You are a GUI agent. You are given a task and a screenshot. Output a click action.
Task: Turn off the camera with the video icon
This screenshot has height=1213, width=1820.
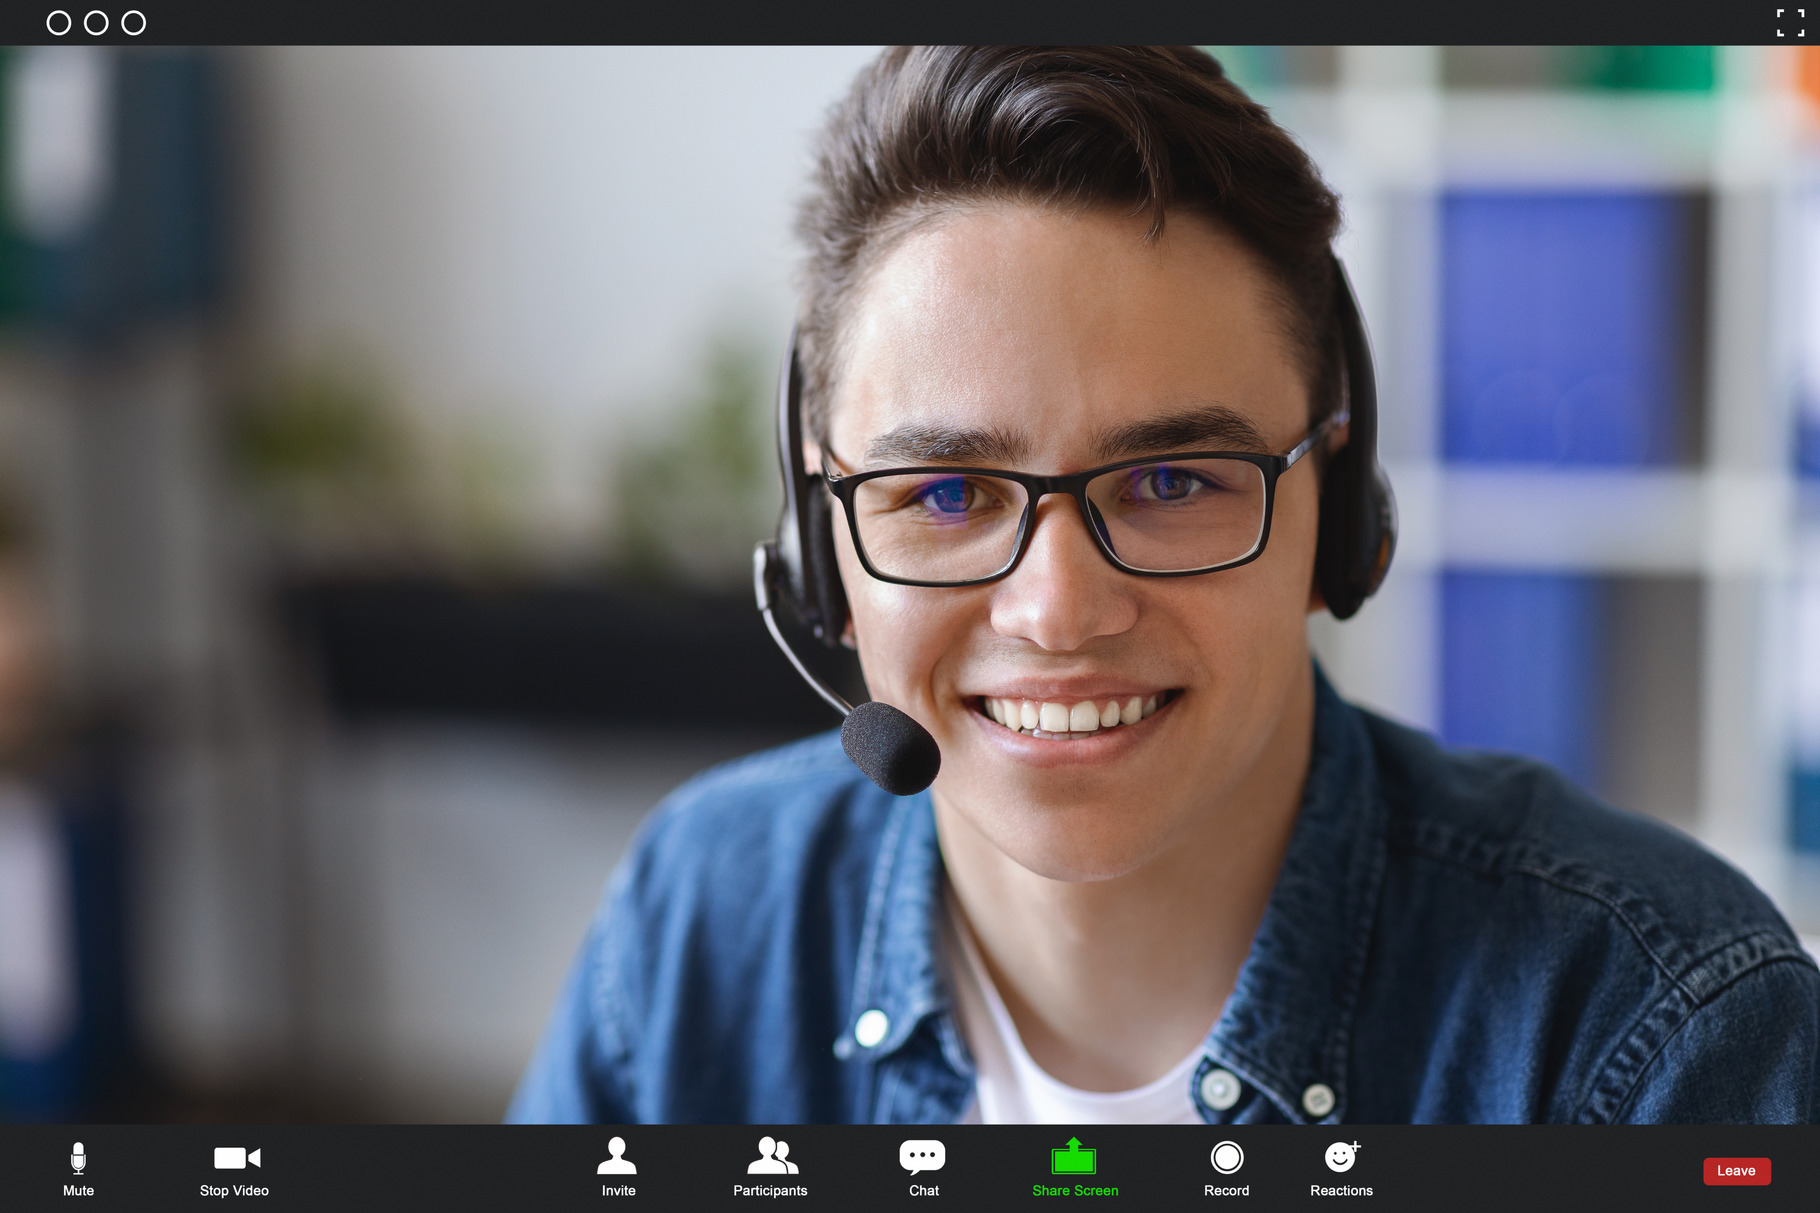pyautogui.click(x=236, y=1158)
